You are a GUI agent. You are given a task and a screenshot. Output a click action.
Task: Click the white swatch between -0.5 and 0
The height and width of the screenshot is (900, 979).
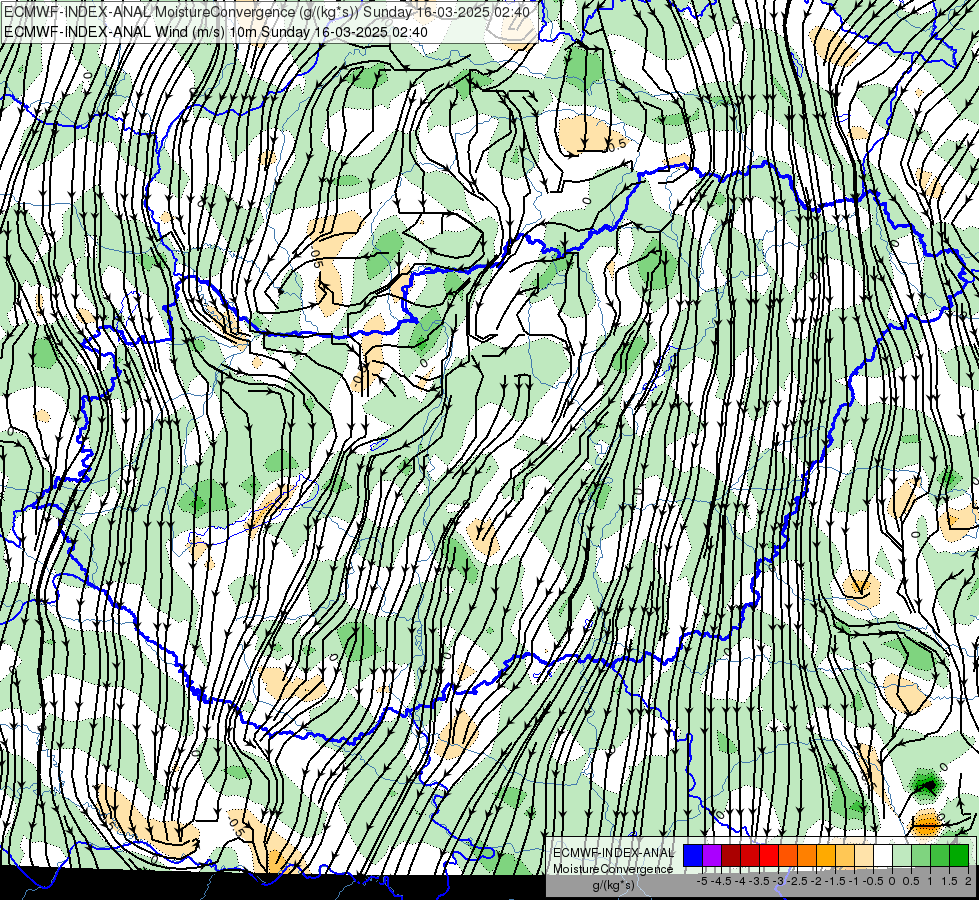[x=883, y=856]
